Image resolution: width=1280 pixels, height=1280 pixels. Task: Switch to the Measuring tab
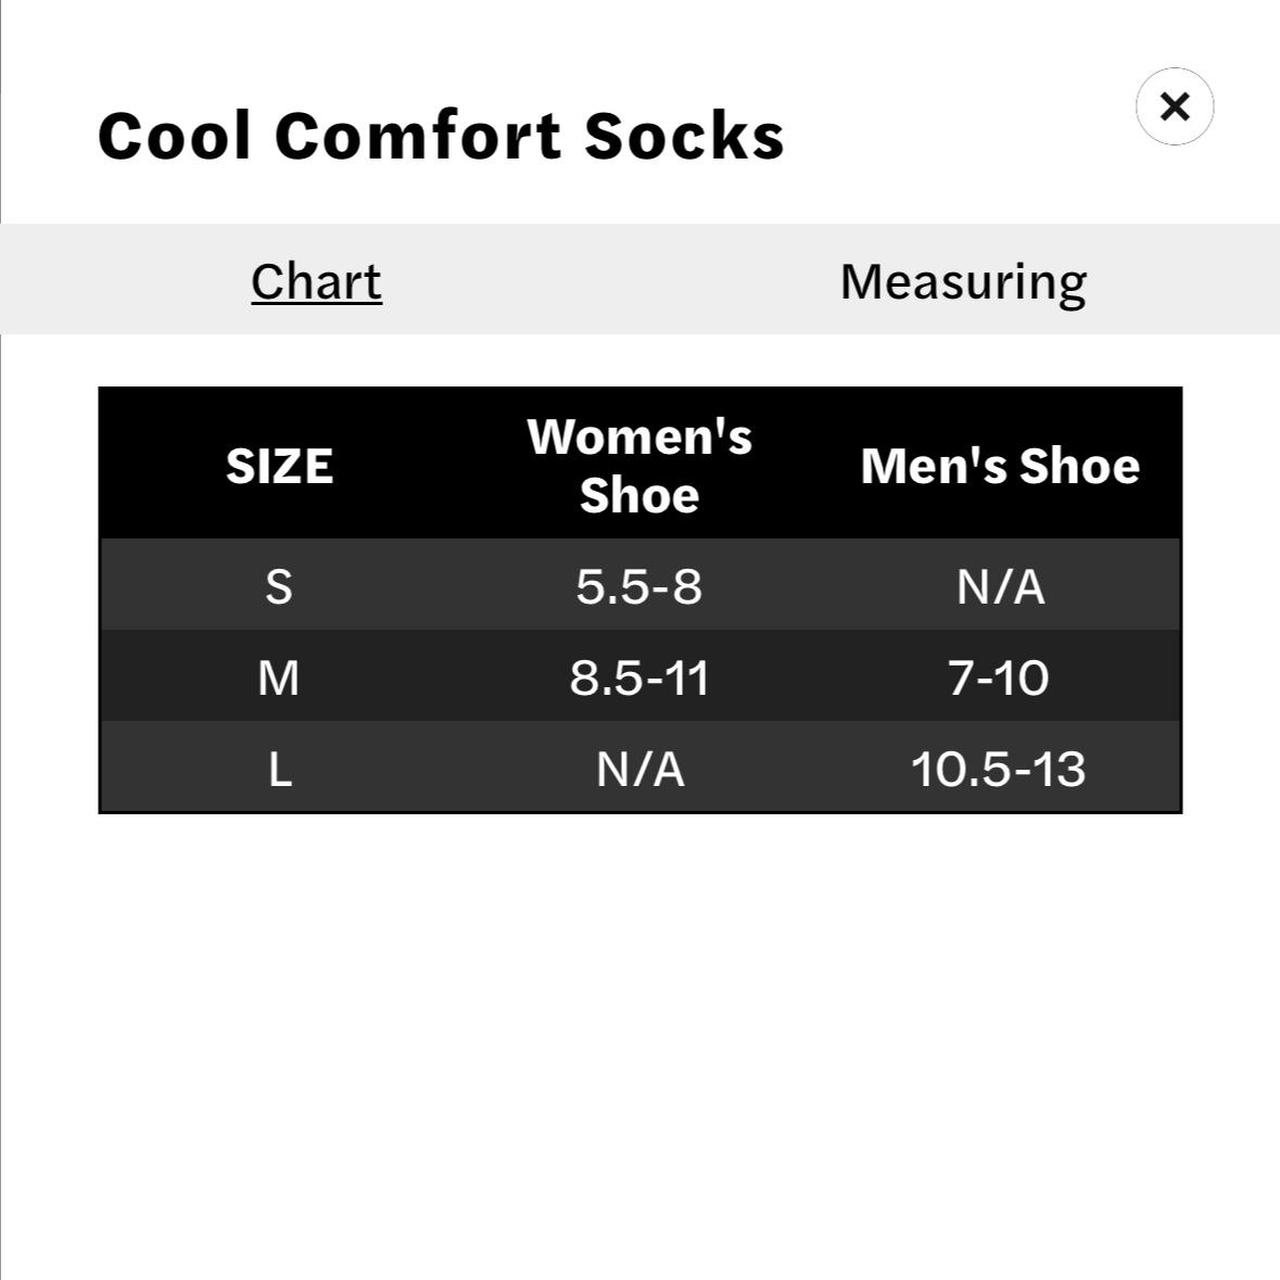pyautogui.click(x=963, y=280)
